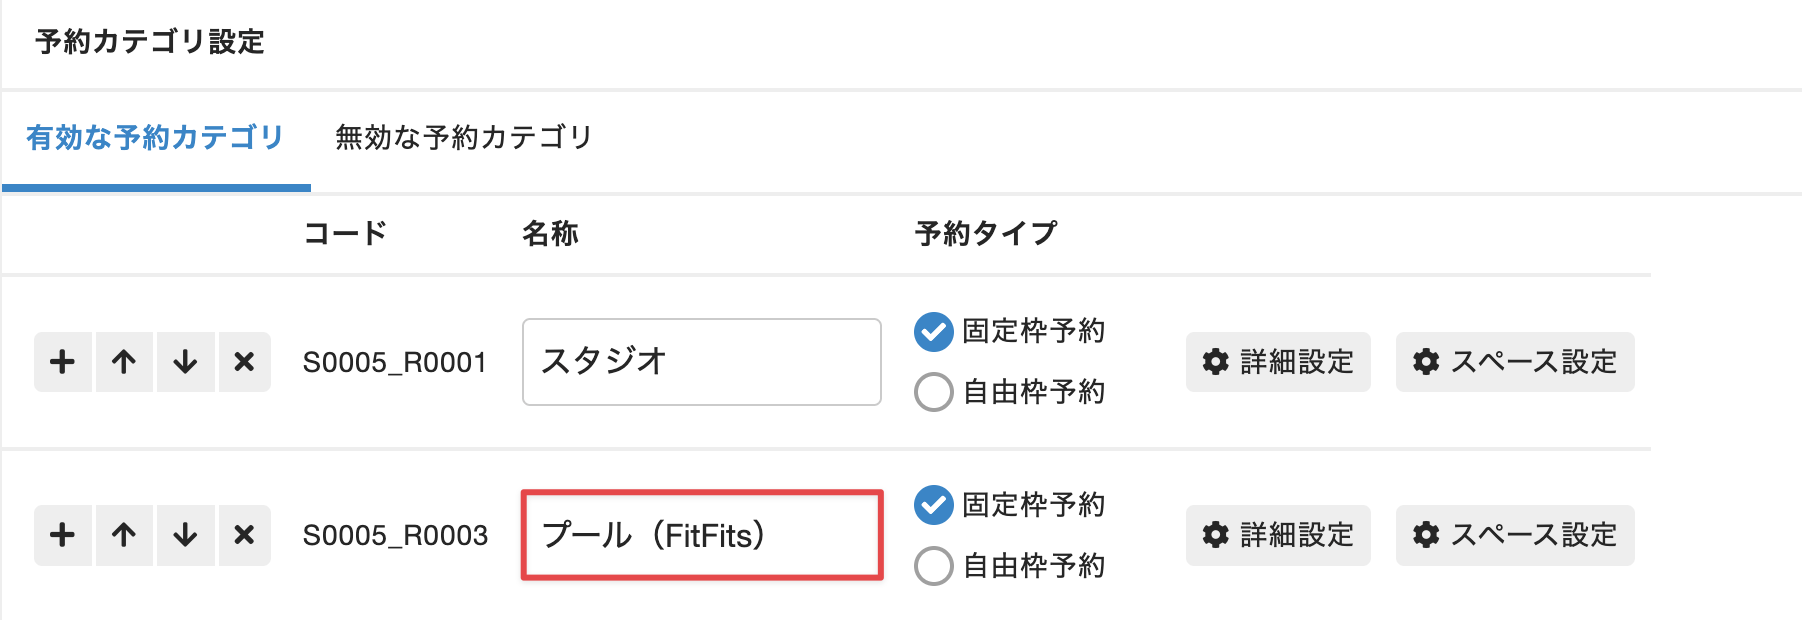The image size is (1802, 620).
Task: Move the プール（FitFits）category up
Action: tap(123, 535)
